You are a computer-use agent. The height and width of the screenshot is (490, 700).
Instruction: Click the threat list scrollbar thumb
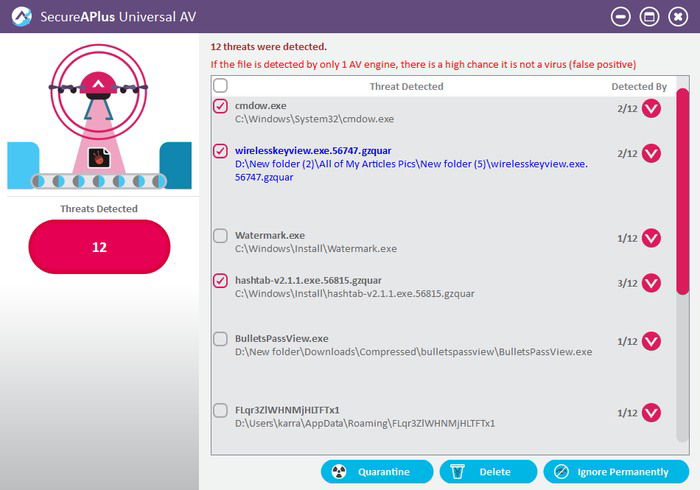pyautogui.click(x=683, y=191)
